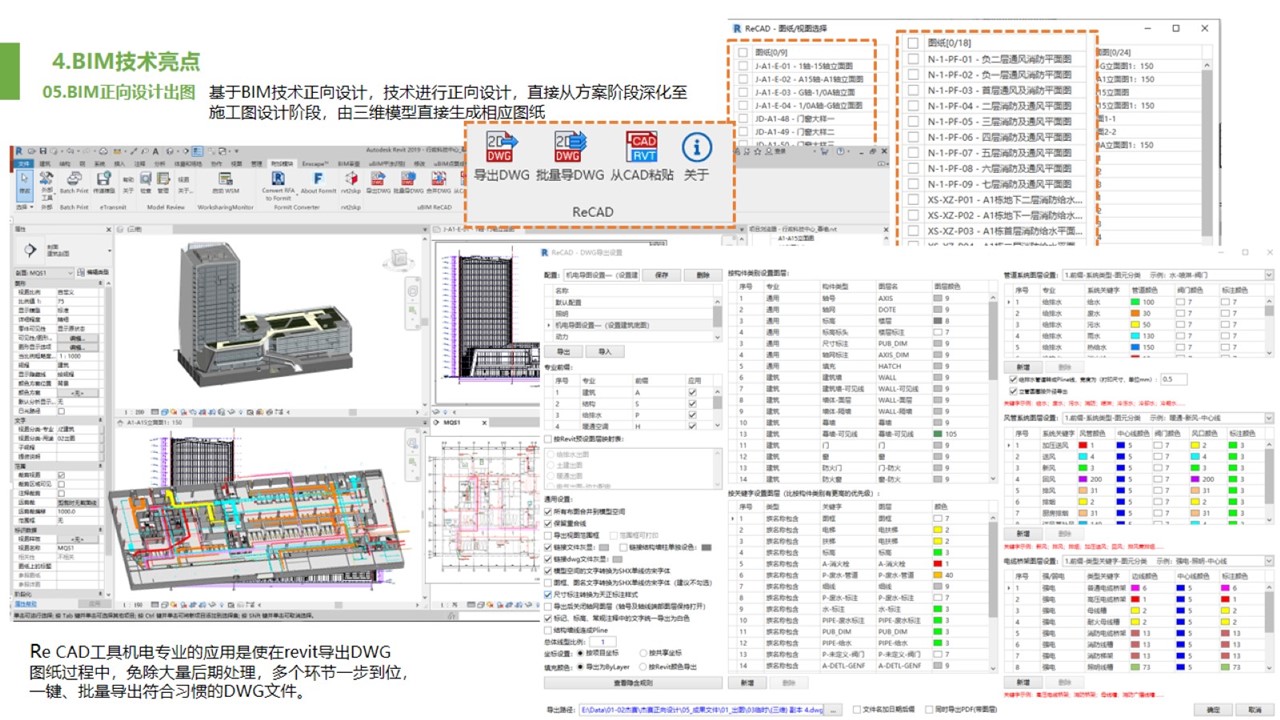Click red 风管颜色 swatch for 加压送风

click(x=1084, y=444)
